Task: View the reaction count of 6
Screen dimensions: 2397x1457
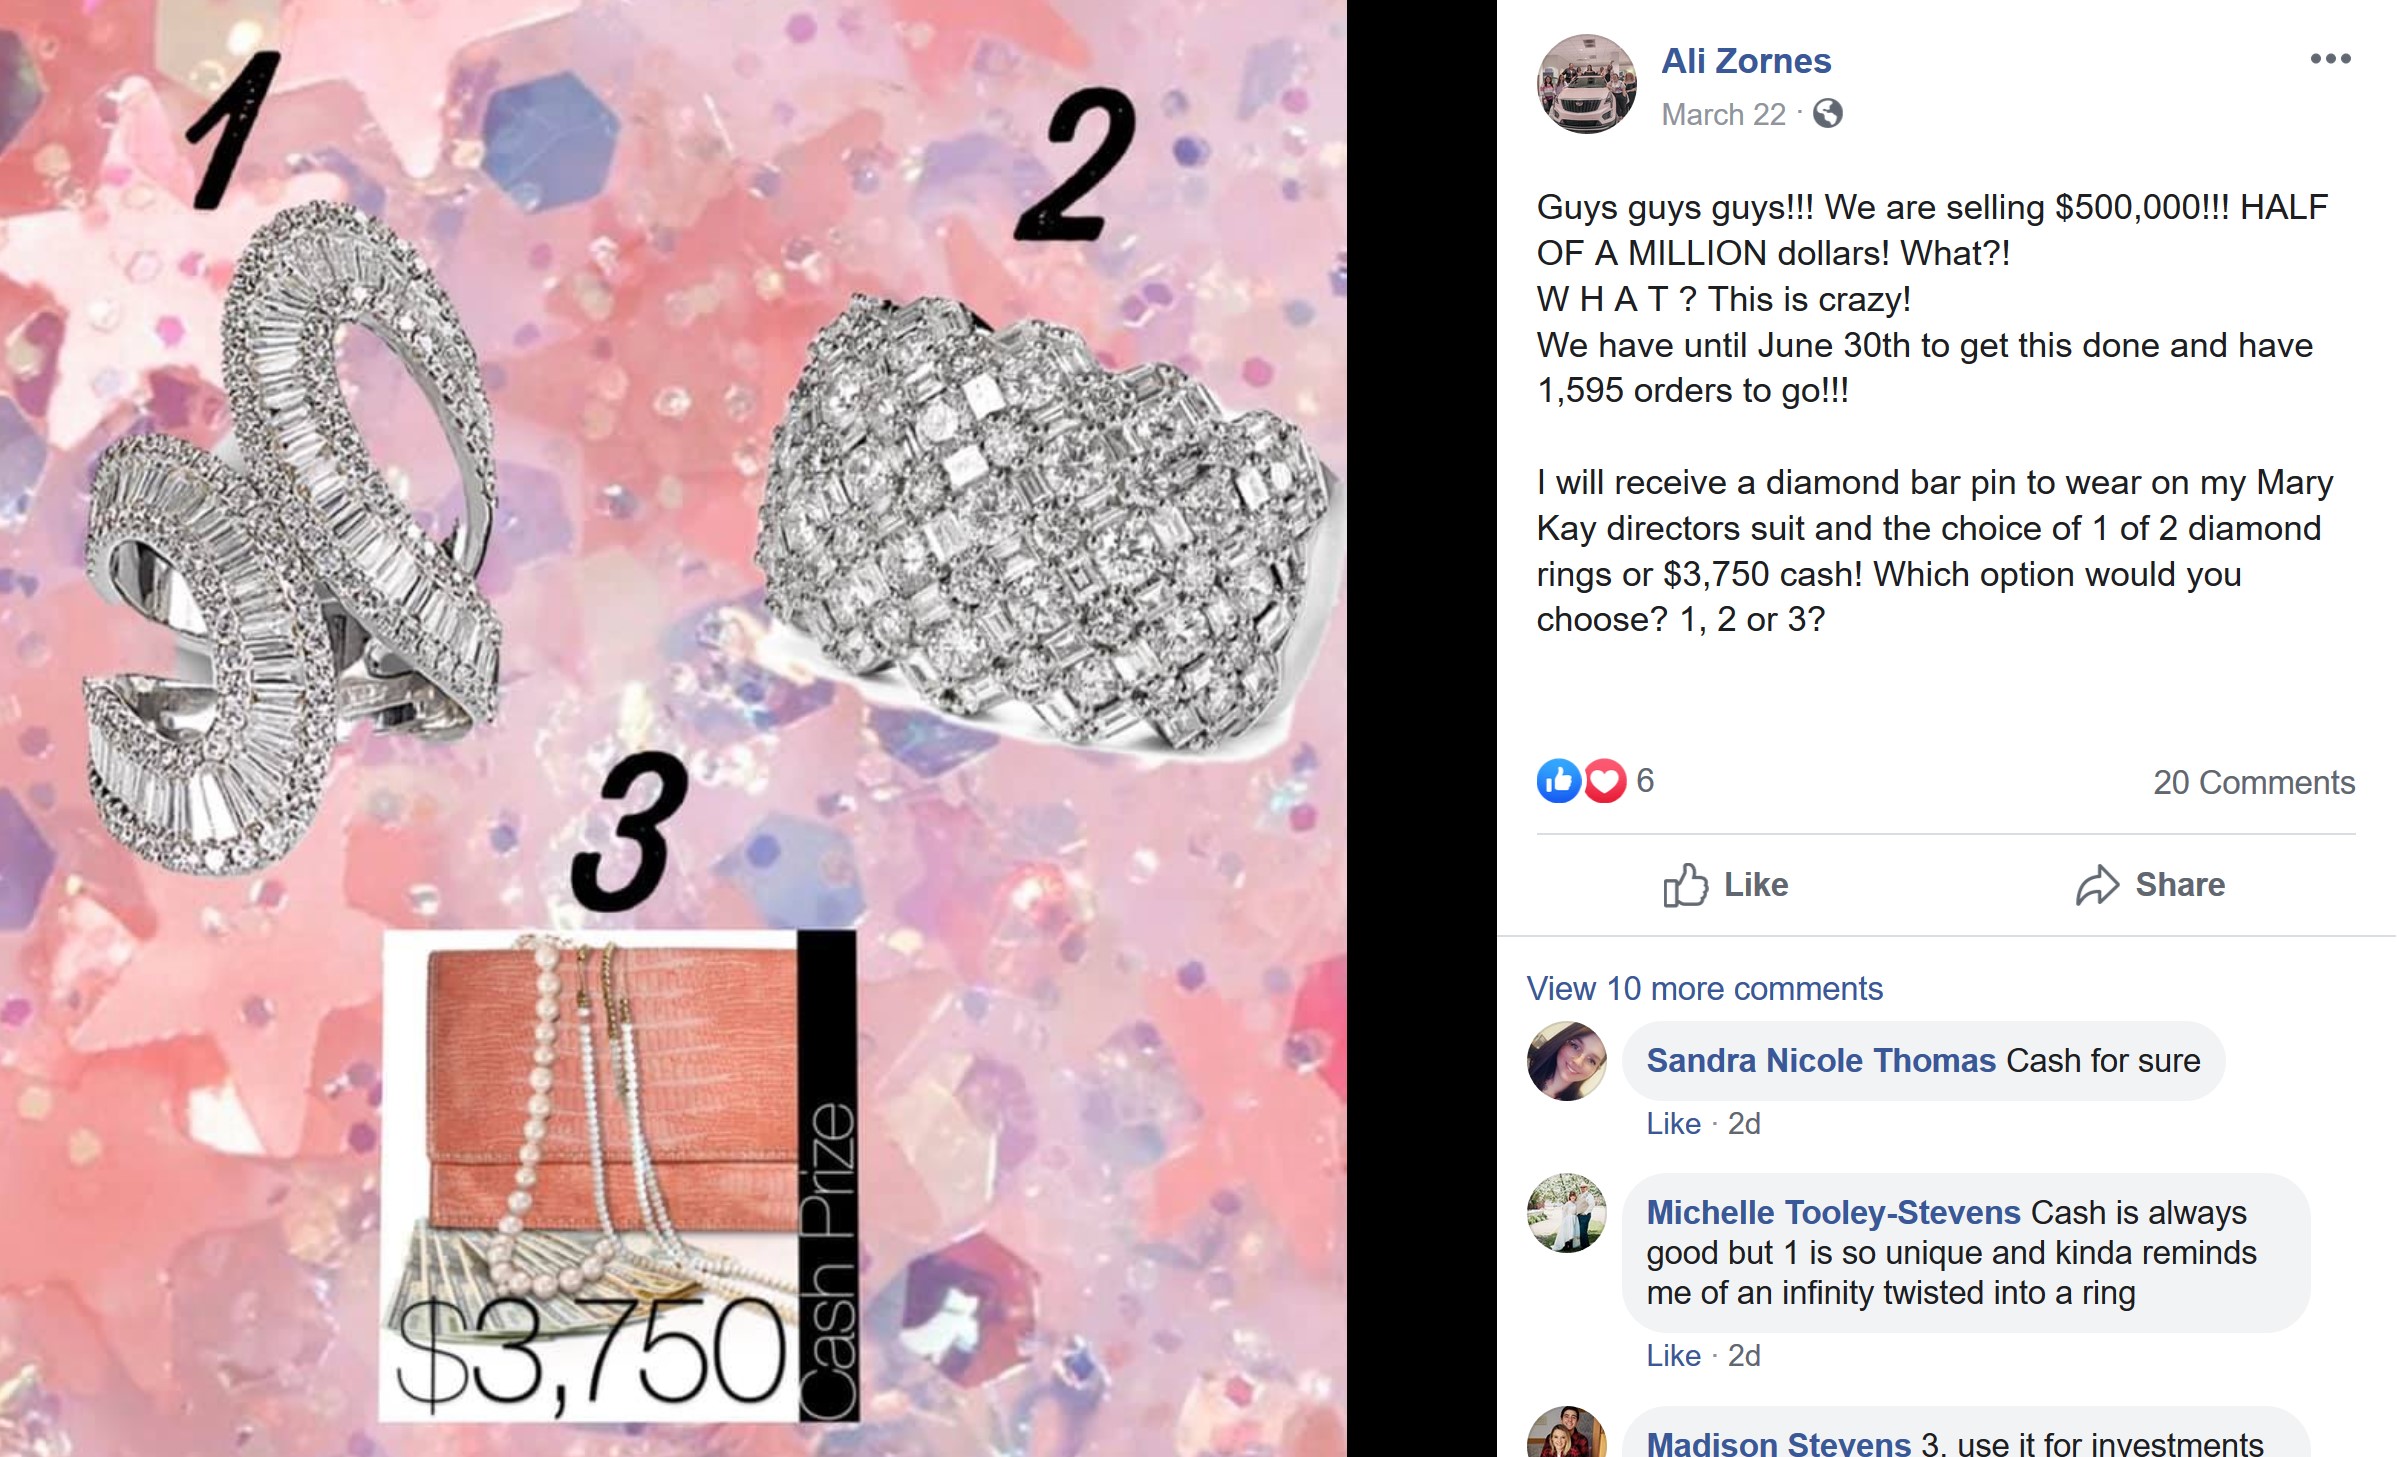Action: point(1645,781)
